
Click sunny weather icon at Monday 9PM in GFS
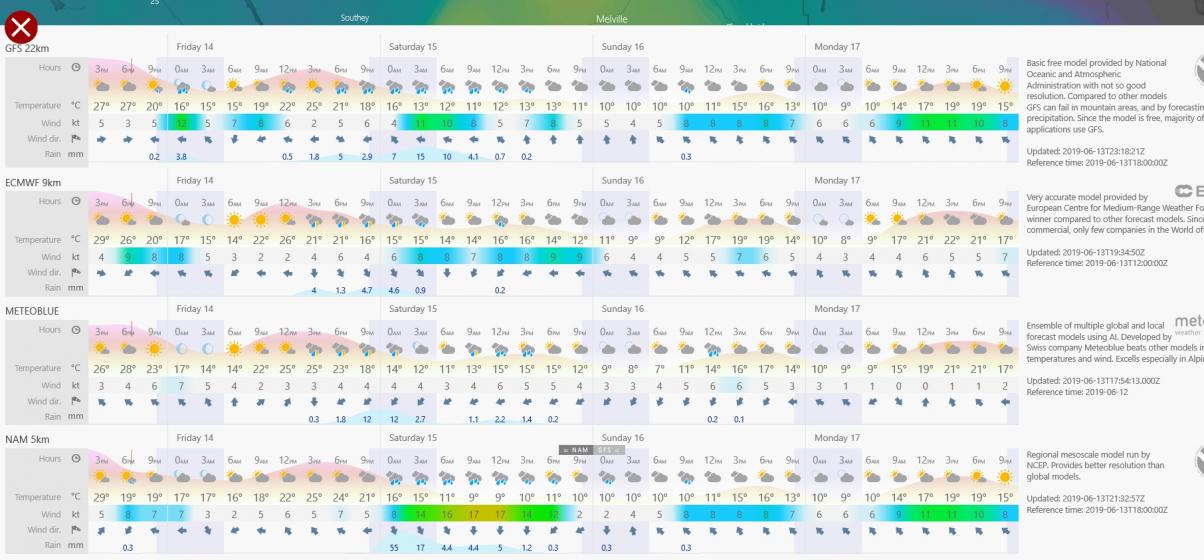[1004, 84]
